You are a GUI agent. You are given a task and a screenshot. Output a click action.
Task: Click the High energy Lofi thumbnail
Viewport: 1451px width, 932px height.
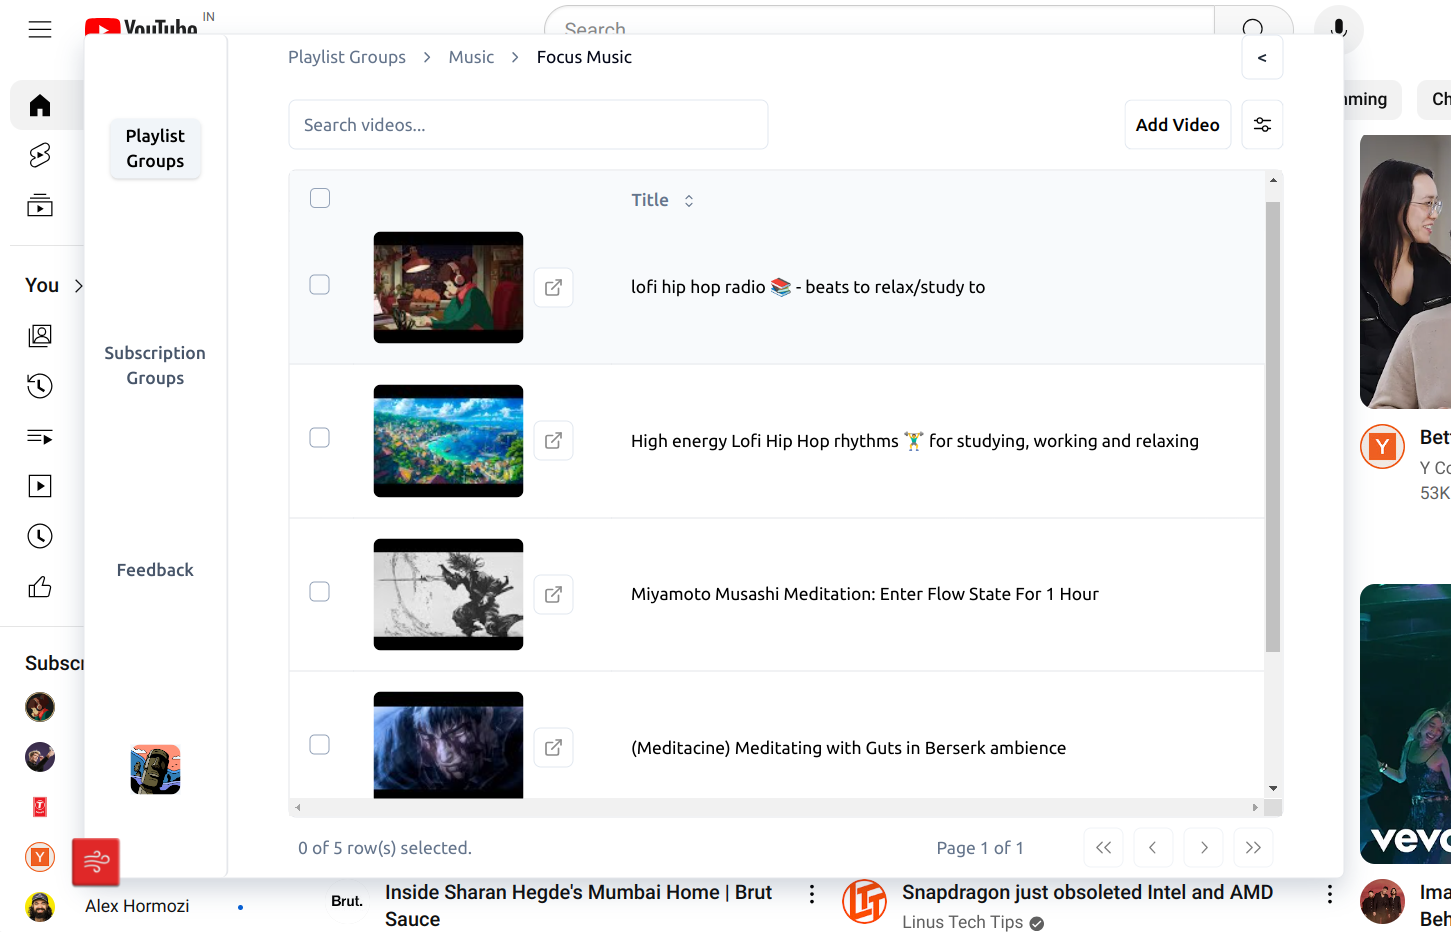448,441
